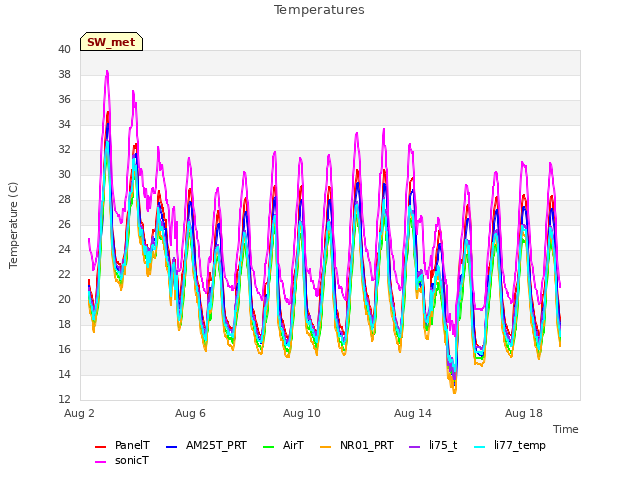This screenshot has height=480, width=640.
Task: Click the Aug 10 x-axis label
Action: tap(302, 413)
